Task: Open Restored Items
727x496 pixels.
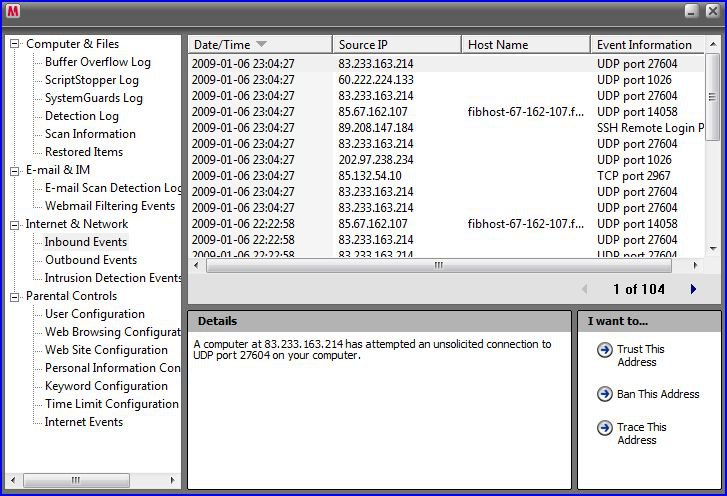Action: [84, 152]
